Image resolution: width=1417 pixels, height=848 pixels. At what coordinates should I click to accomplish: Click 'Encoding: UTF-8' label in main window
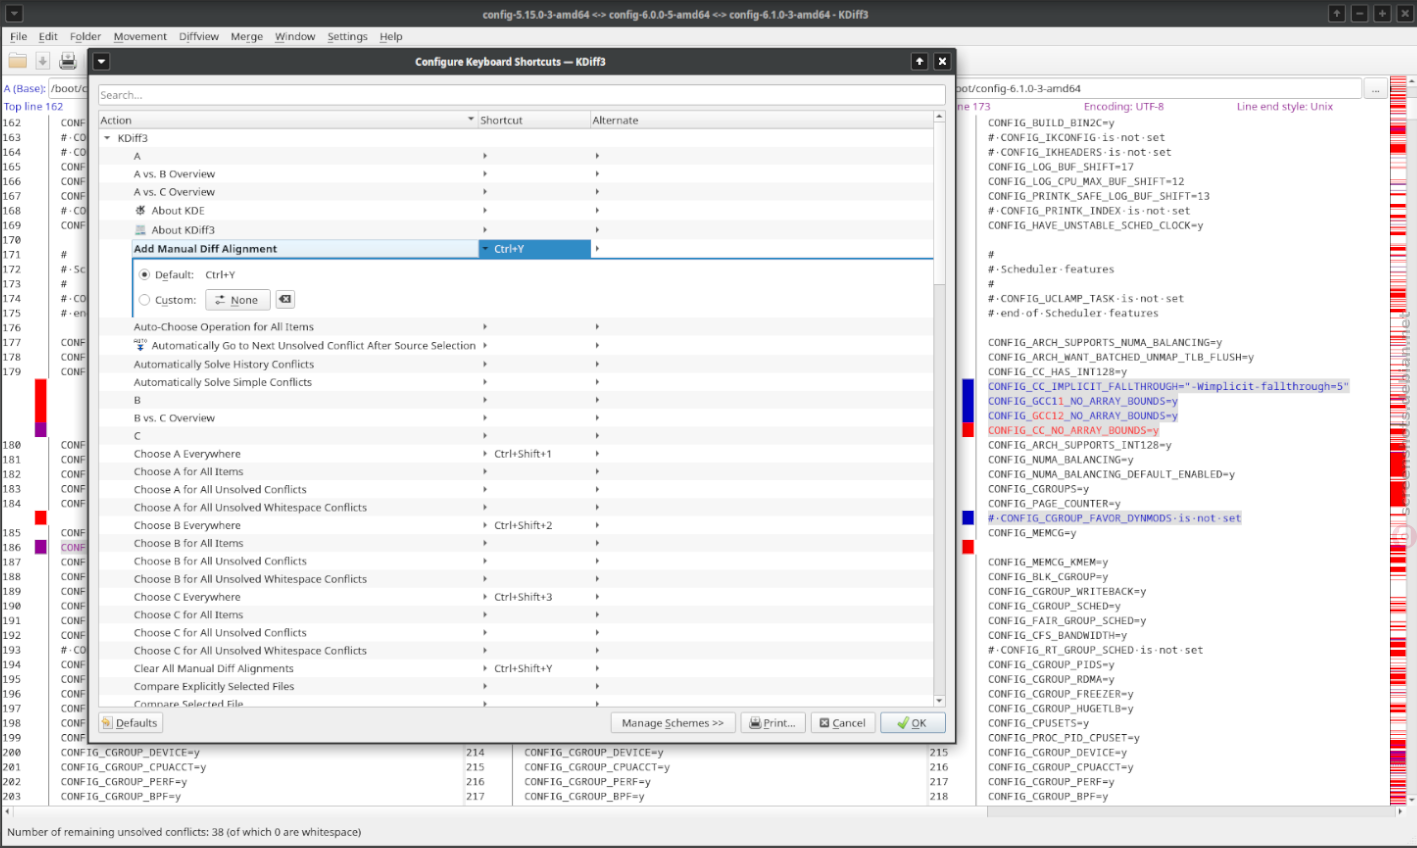[1123, 106]
